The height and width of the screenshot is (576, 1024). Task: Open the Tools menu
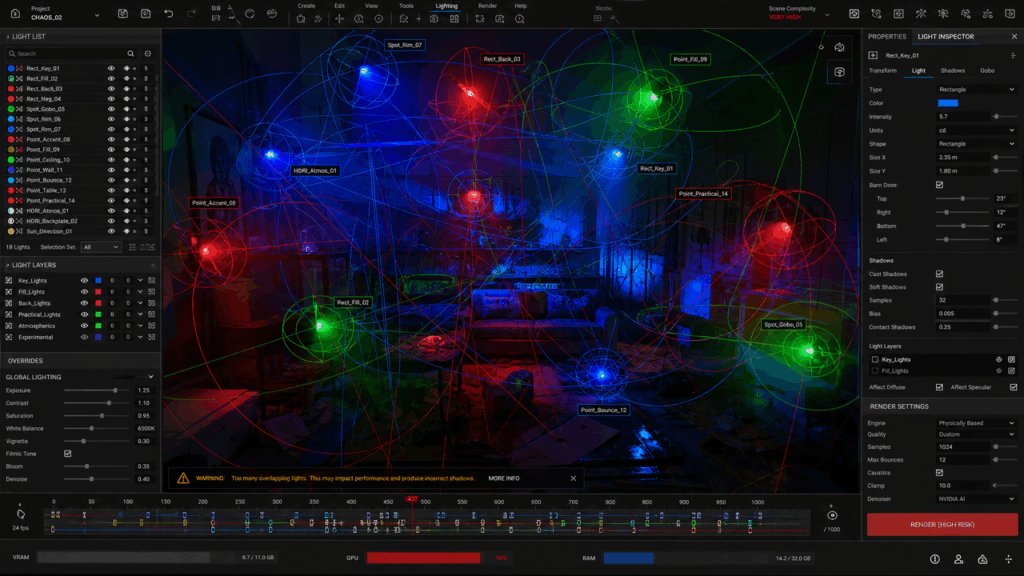406,6
